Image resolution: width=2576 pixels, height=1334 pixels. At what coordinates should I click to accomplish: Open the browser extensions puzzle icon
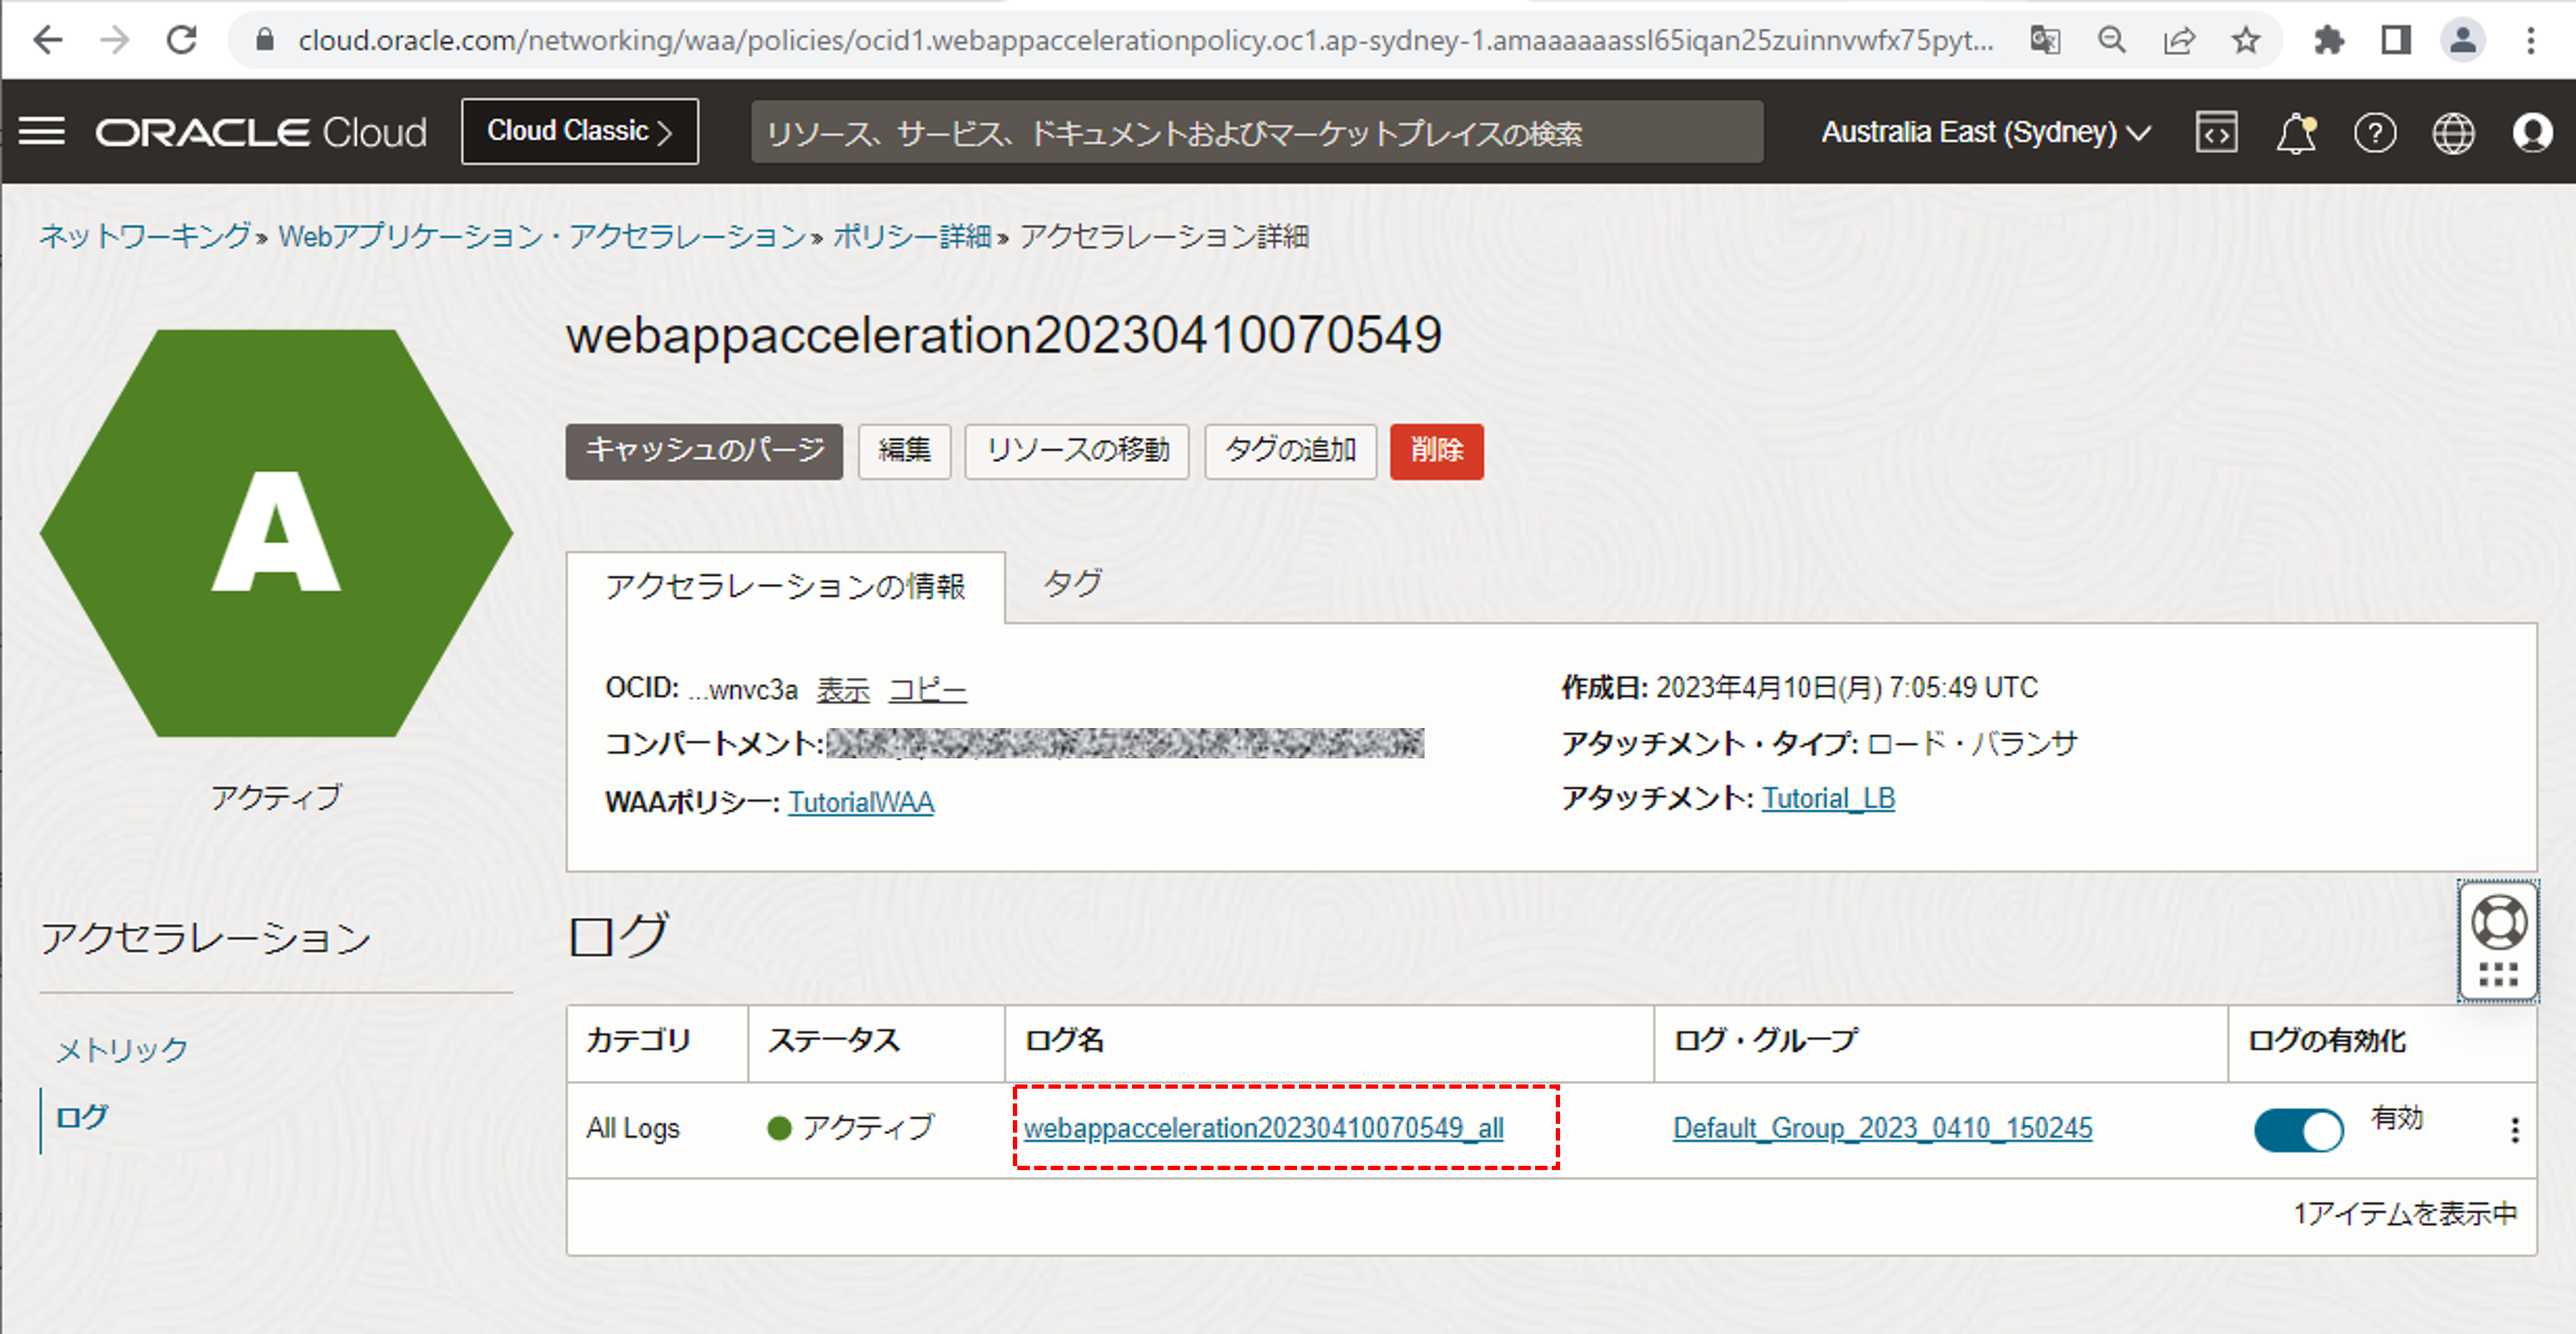[2328, 40]
